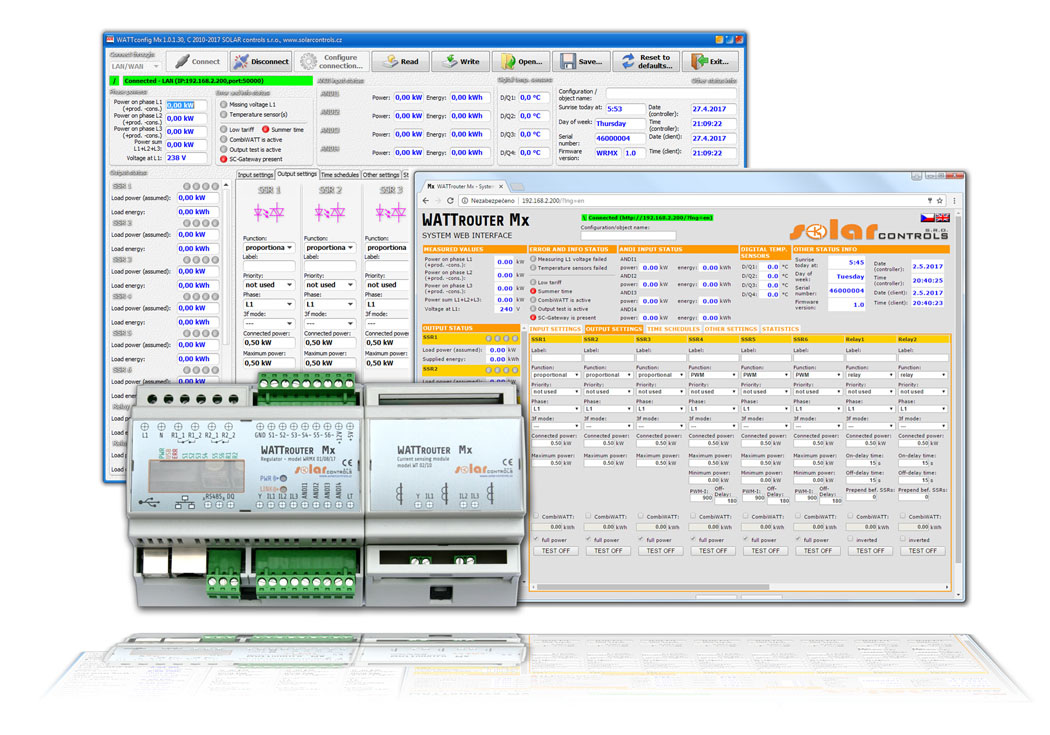Open web SSR2 Priority not used dropdown

click(607, 392)
